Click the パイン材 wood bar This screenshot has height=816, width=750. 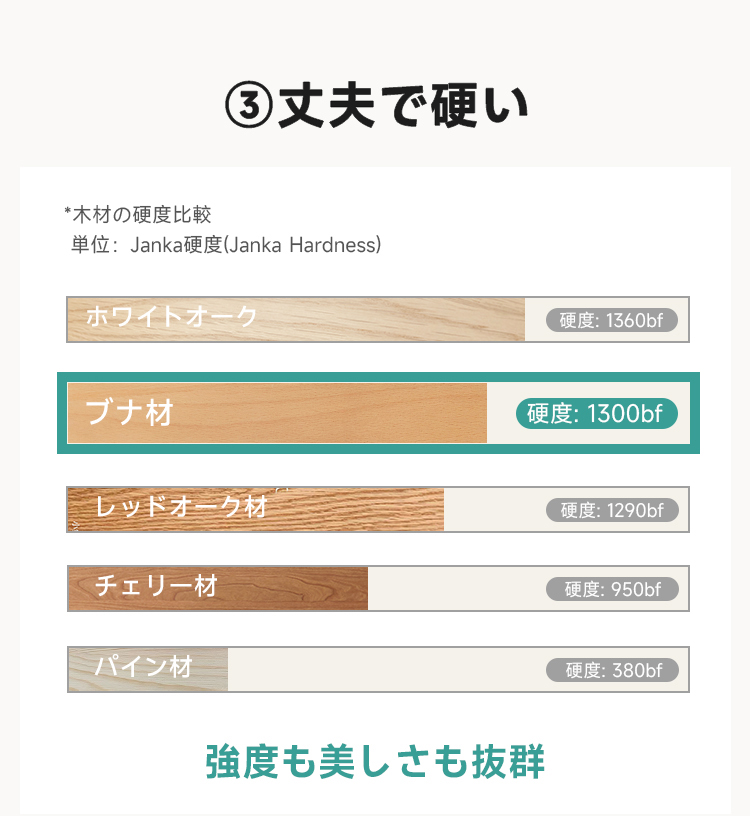[148, 669]
